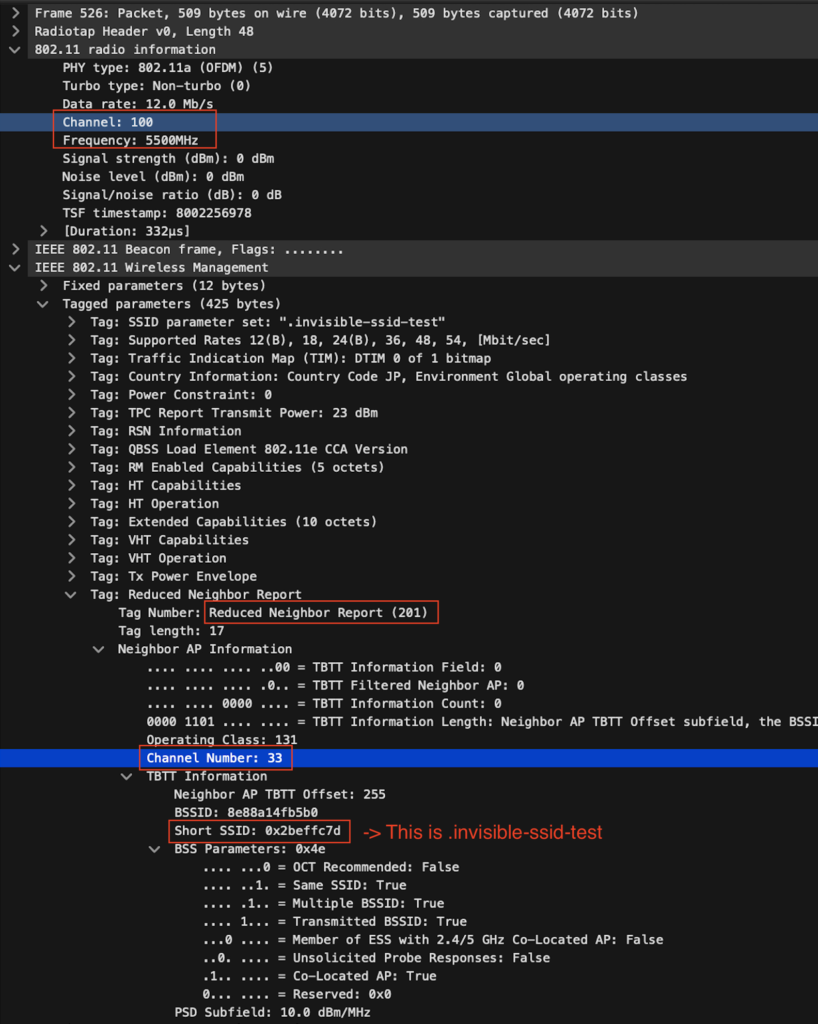The height and width of the screenshot is (1024, 818).
Task: Collapse the 802.11 radio information section
Action: click(16, 49)
